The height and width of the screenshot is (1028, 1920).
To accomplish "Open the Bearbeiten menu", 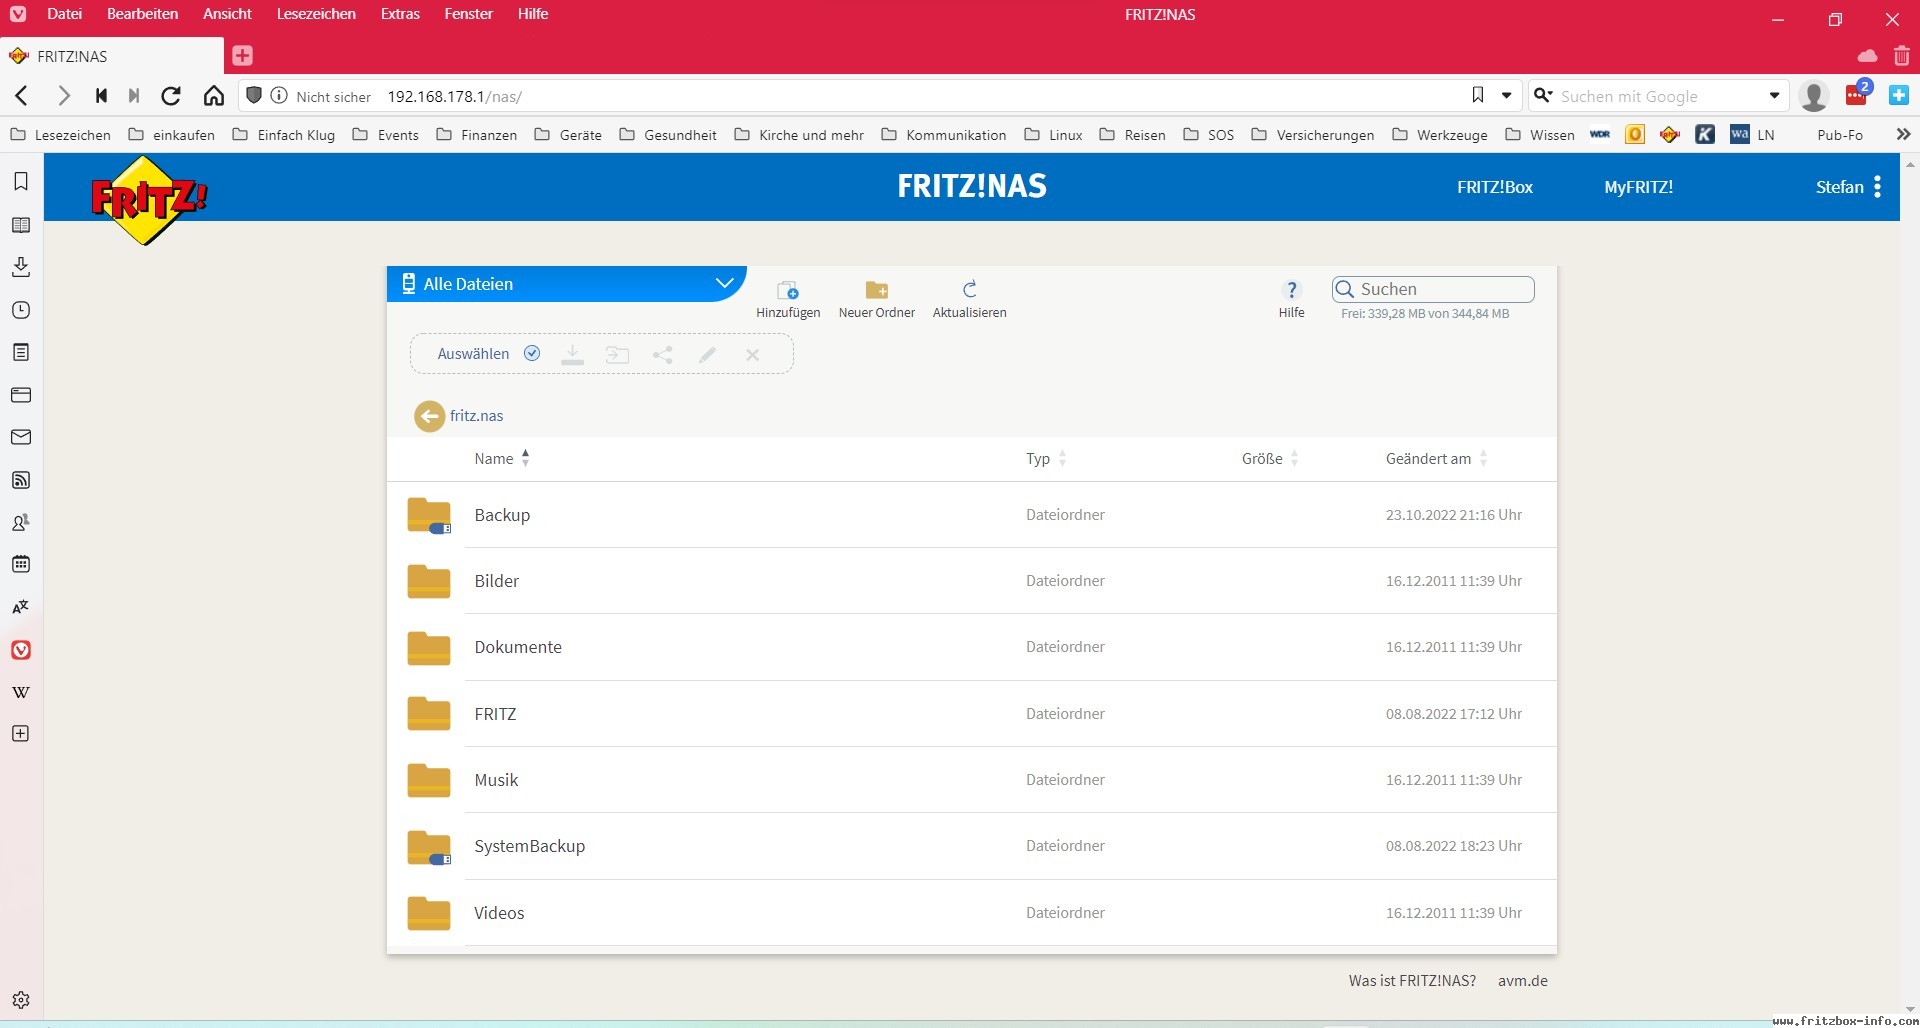I will pyautogui.click(x=142, y=14).
